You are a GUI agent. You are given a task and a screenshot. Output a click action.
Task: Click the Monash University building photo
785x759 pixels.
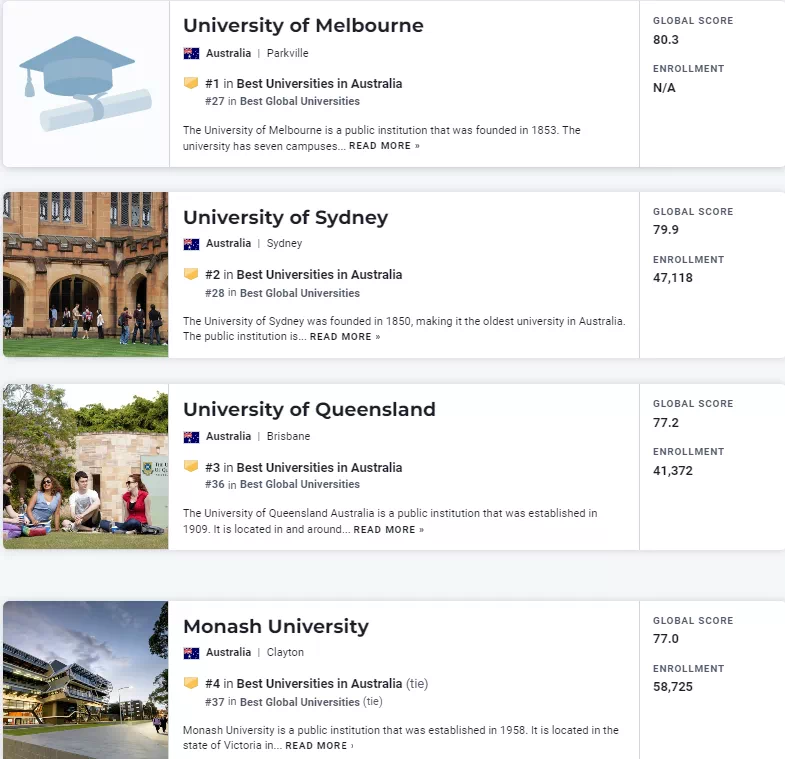tap(86, 680)
